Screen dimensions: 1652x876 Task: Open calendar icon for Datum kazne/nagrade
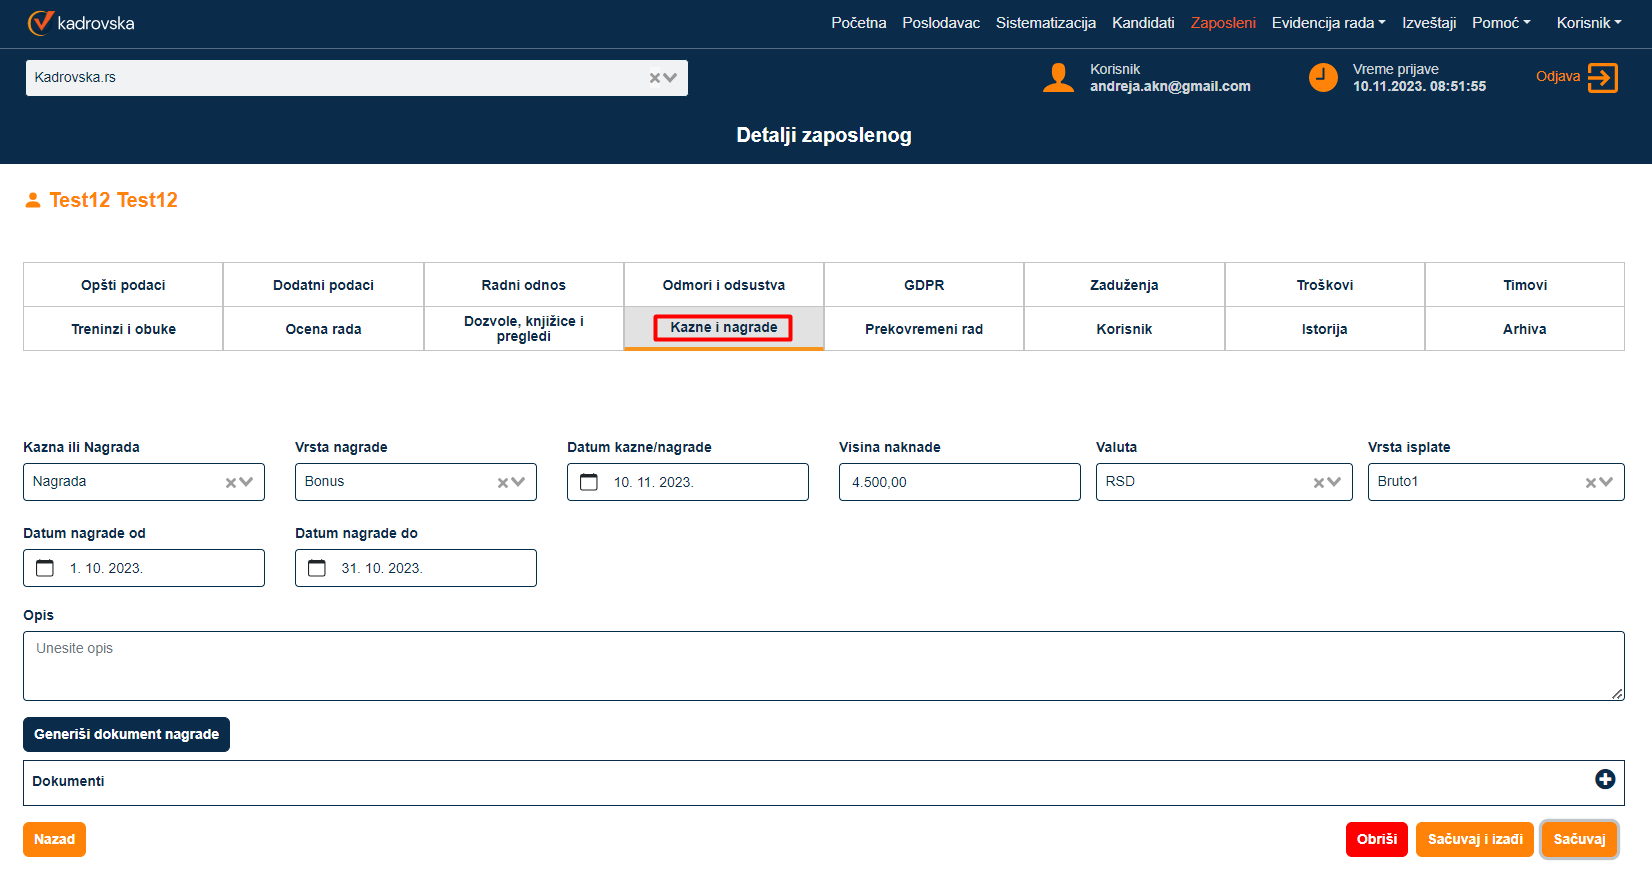(589, 482)
